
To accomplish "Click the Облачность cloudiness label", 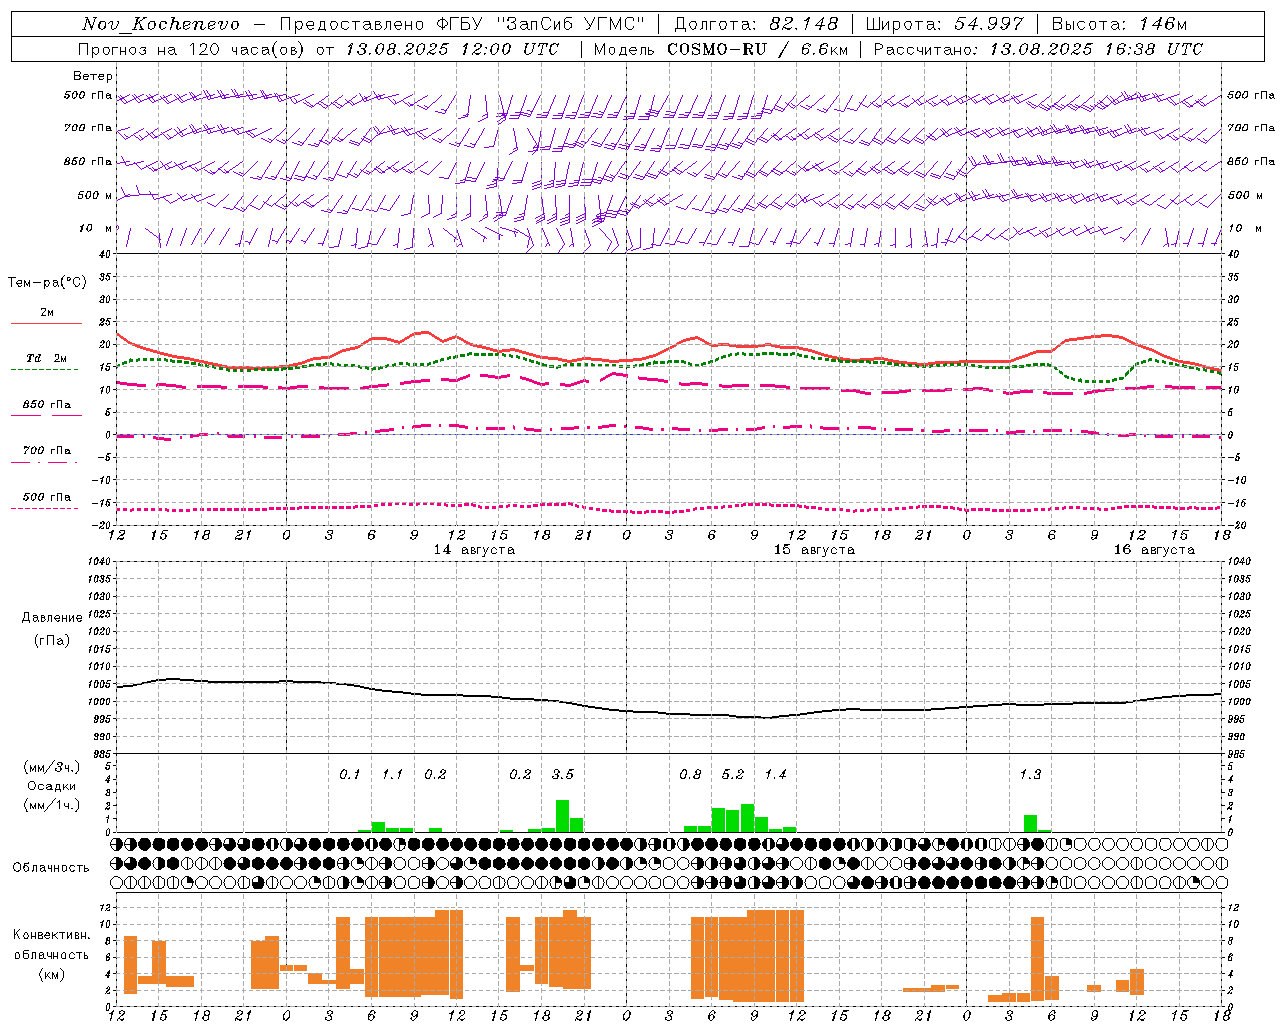I will pyautogui.click(x=51, y=868).
